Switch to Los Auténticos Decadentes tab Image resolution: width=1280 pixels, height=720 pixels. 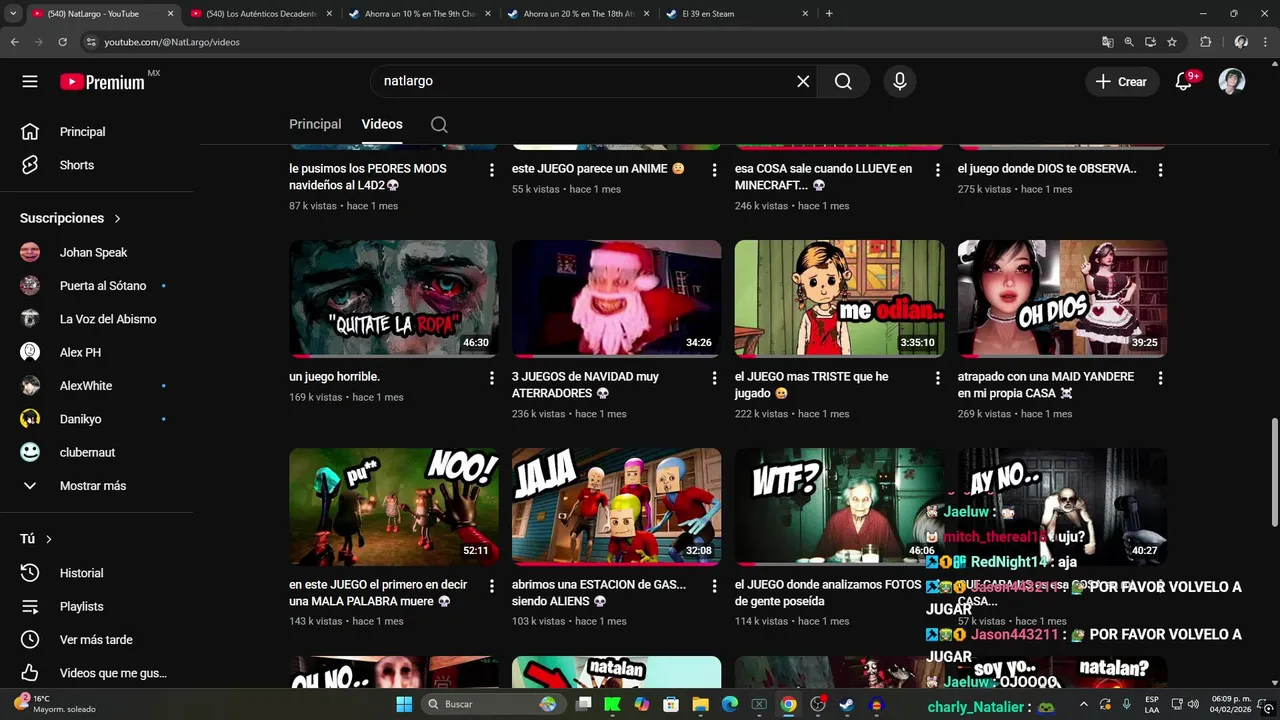tap(261, 14)
